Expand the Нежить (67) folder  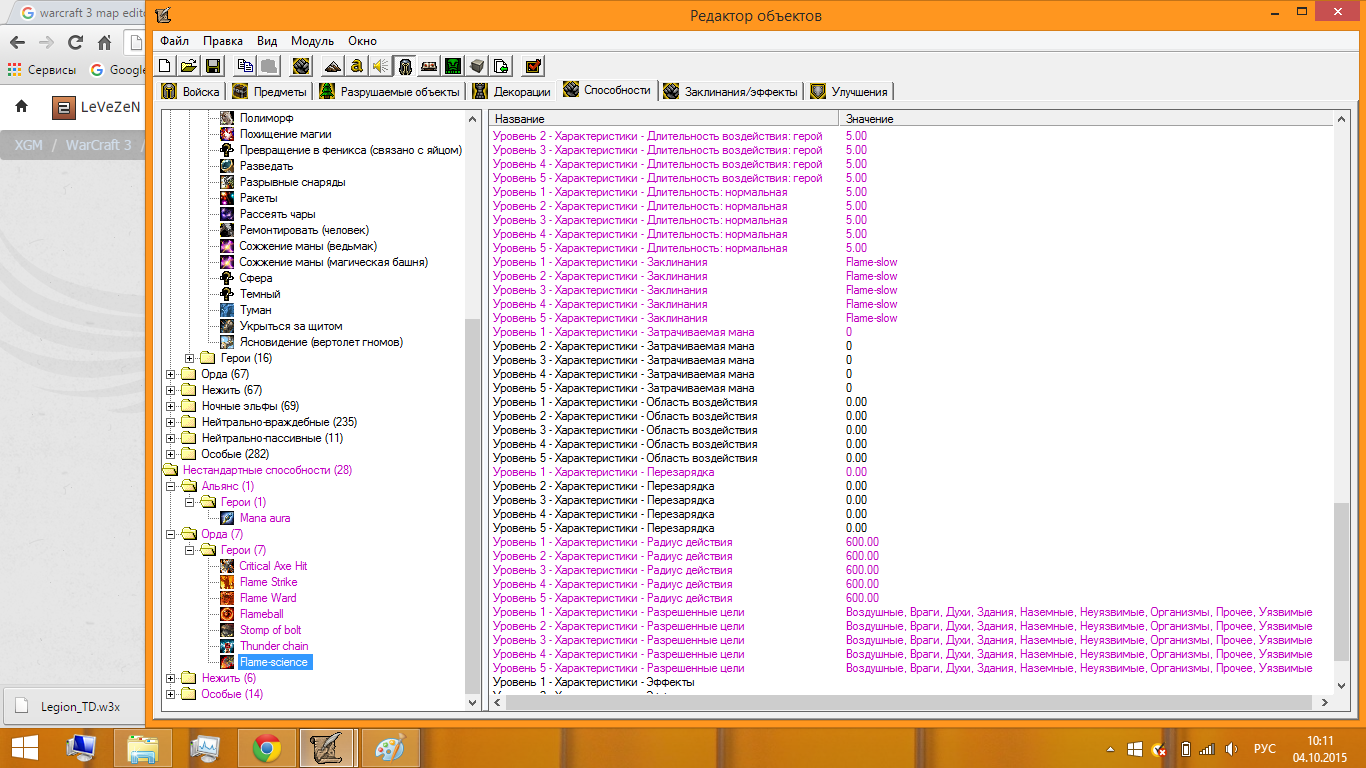coord(171,390)
